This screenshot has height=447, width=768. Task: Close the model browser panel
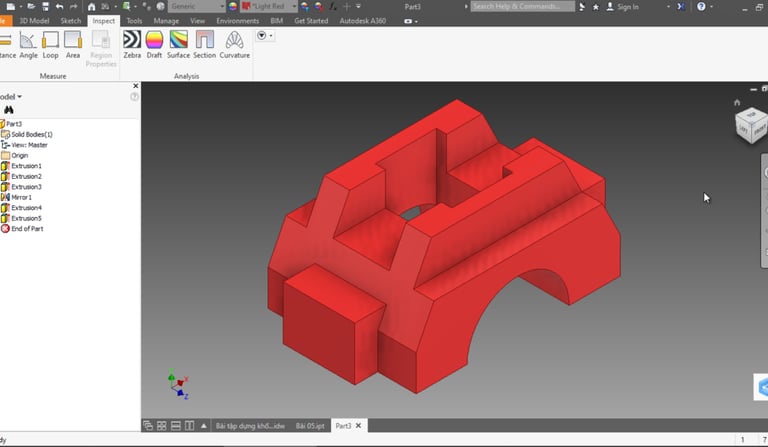tap(136, 86)
